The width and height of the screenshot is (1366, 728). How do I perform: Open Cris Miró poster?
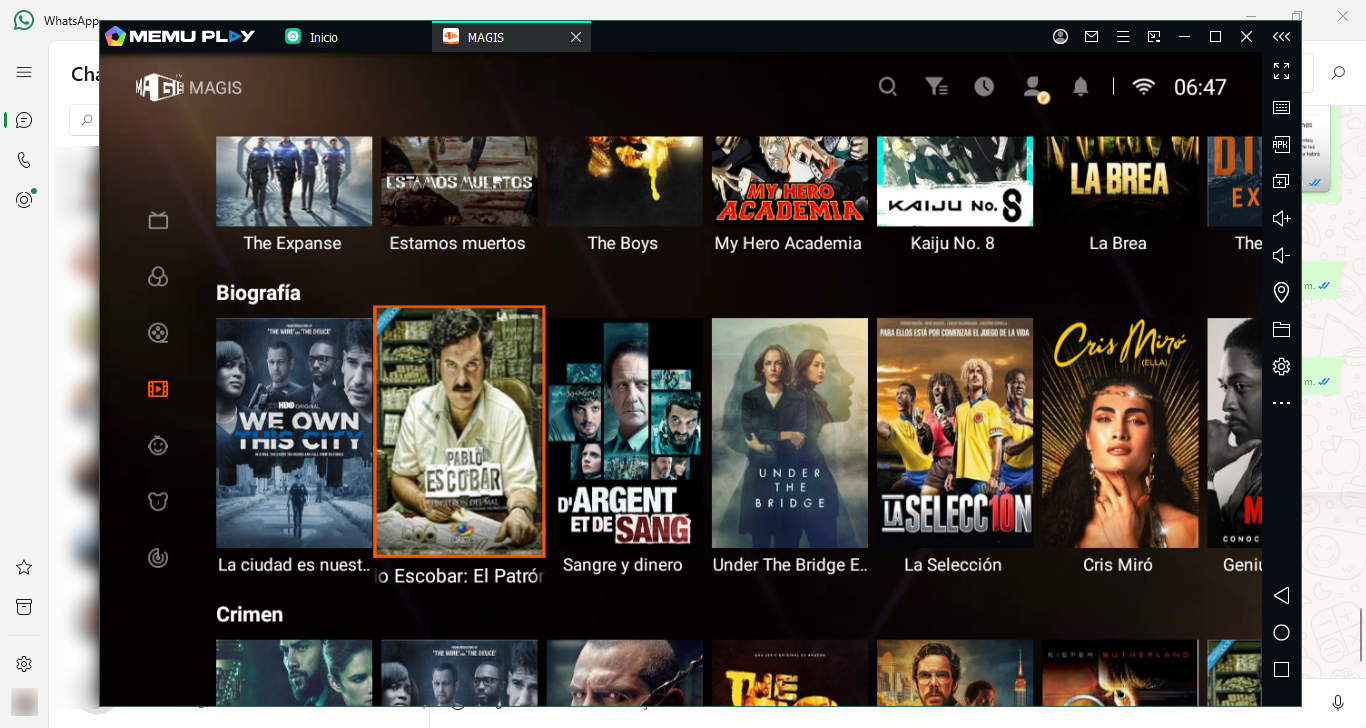click(1120, 433)
